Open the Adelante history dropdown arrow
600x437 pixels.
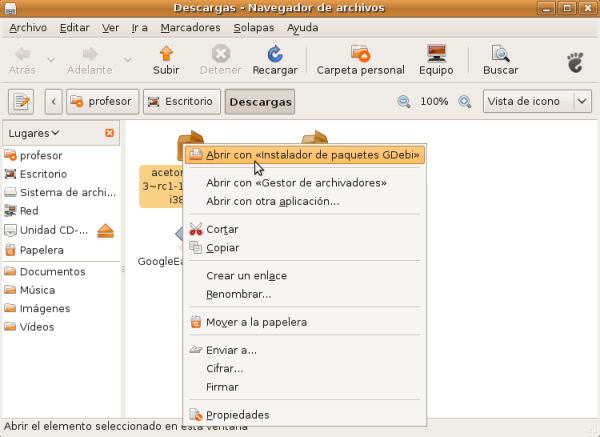[128, 59]
